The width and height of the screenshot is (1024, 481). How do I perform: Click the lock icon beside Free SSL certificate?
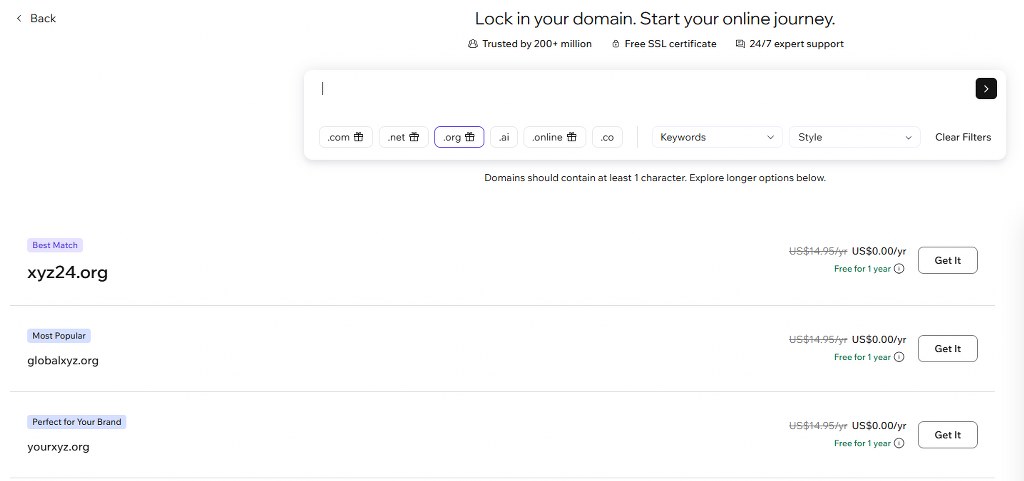point(615,44)
